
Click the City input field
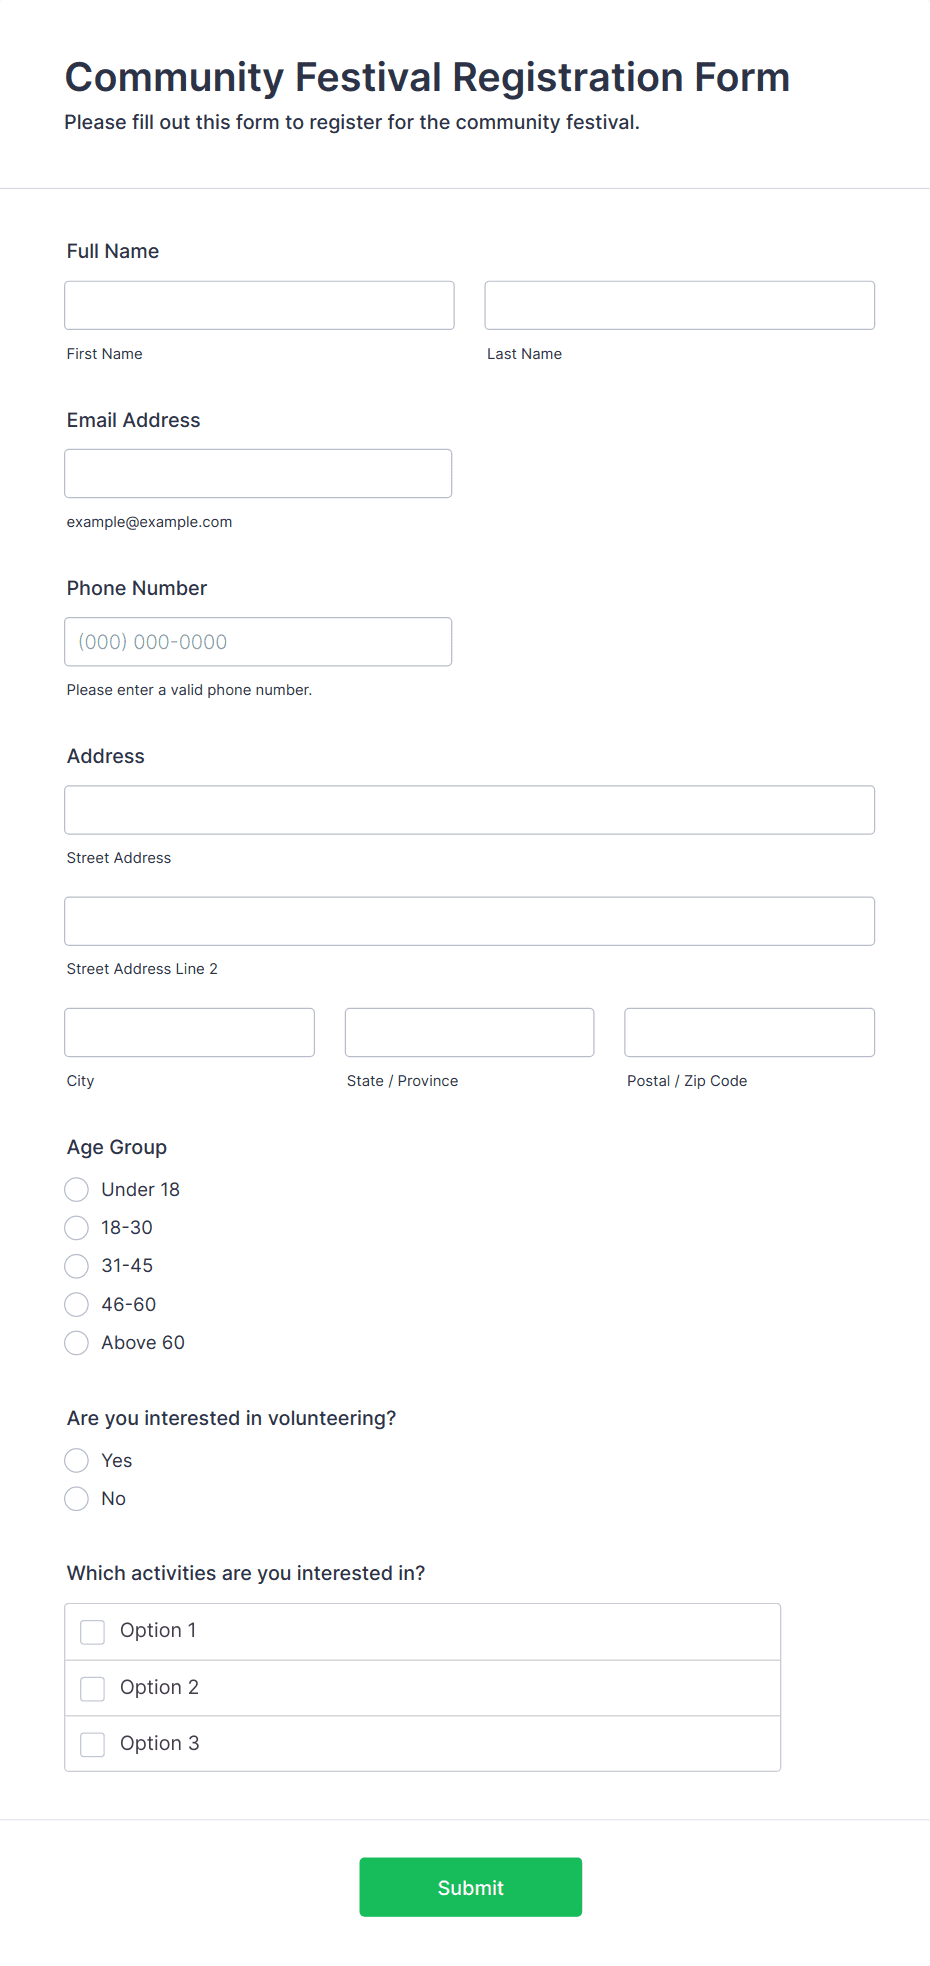190,1032
